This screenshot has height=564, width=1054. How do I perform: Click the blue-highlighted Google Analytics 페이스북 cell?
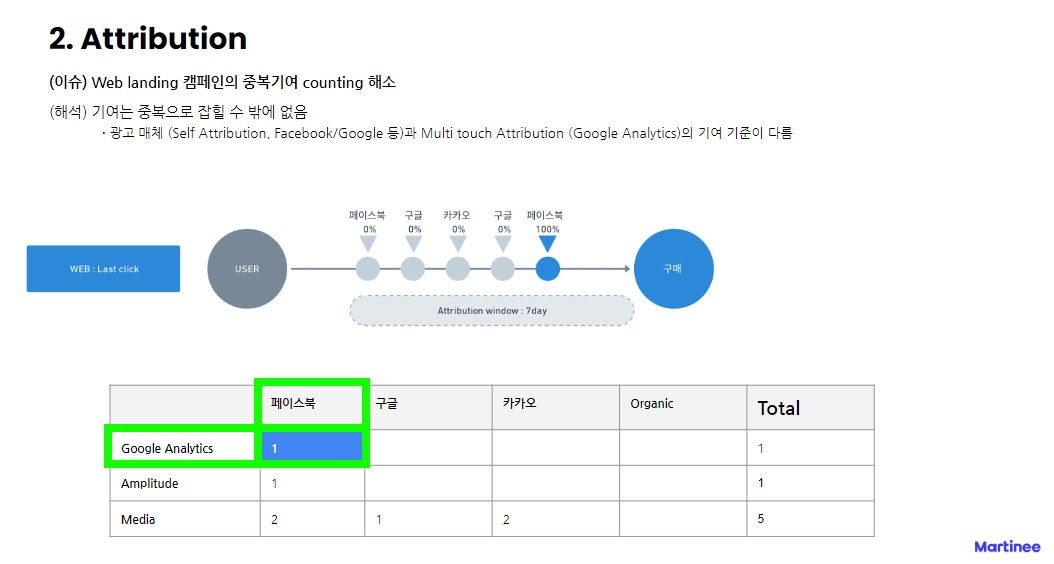312,448
